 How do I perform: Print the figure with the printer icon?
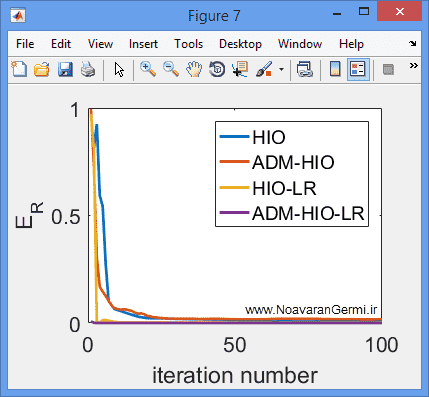(88, 70)
